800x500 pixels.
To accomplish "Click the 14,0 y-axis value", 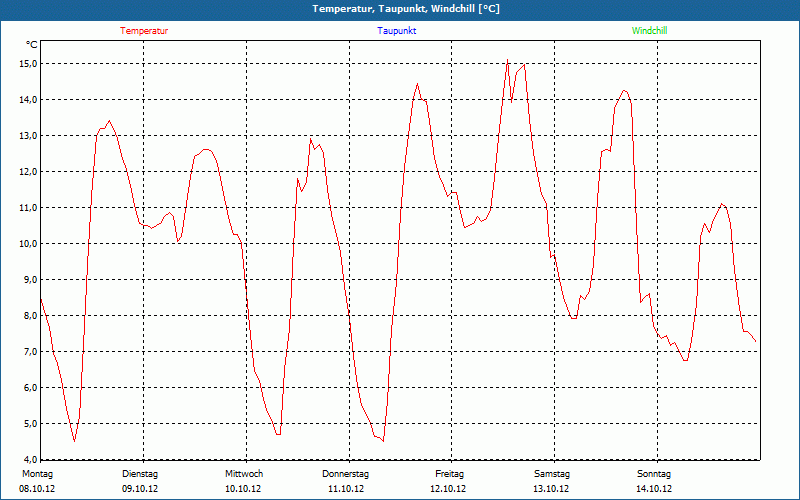I will [x=28, y=99].
